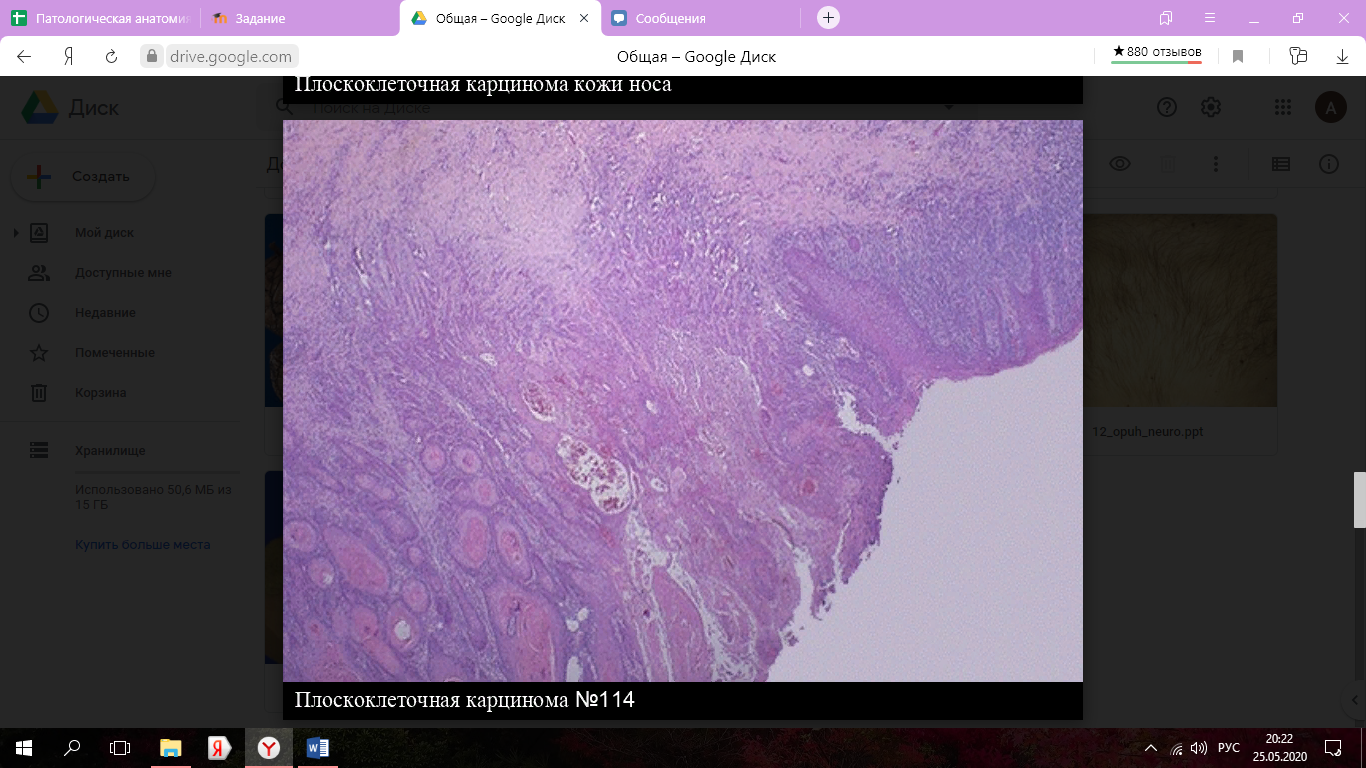Click the Google Drive logo
The height and width of the screenshot is (768, 1366).
click(40, 107)
